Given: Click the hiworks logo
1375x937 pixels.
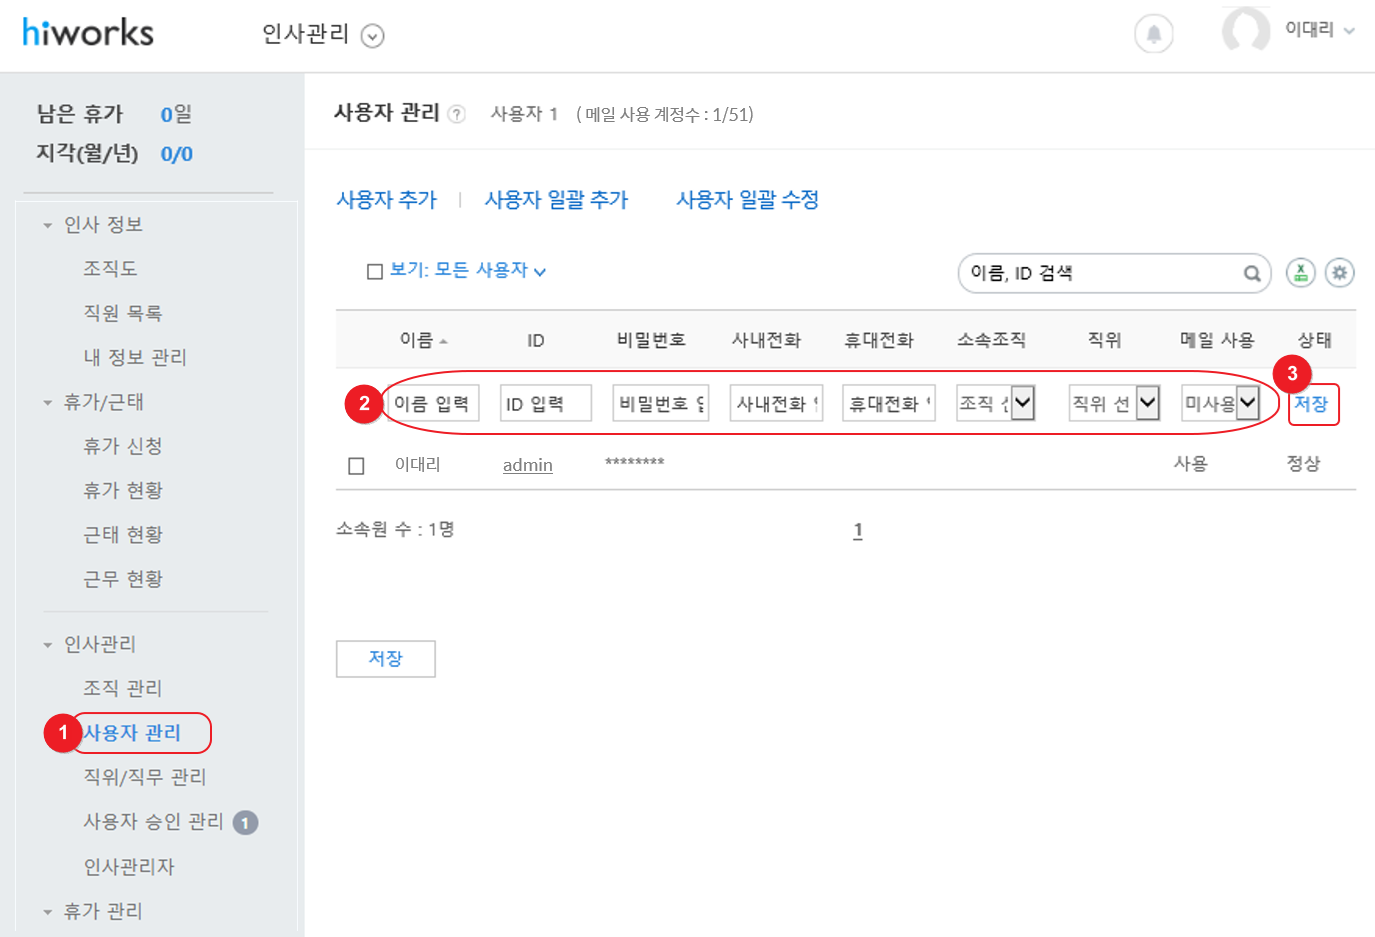Looking at the screenshot, I should [88, 33].
